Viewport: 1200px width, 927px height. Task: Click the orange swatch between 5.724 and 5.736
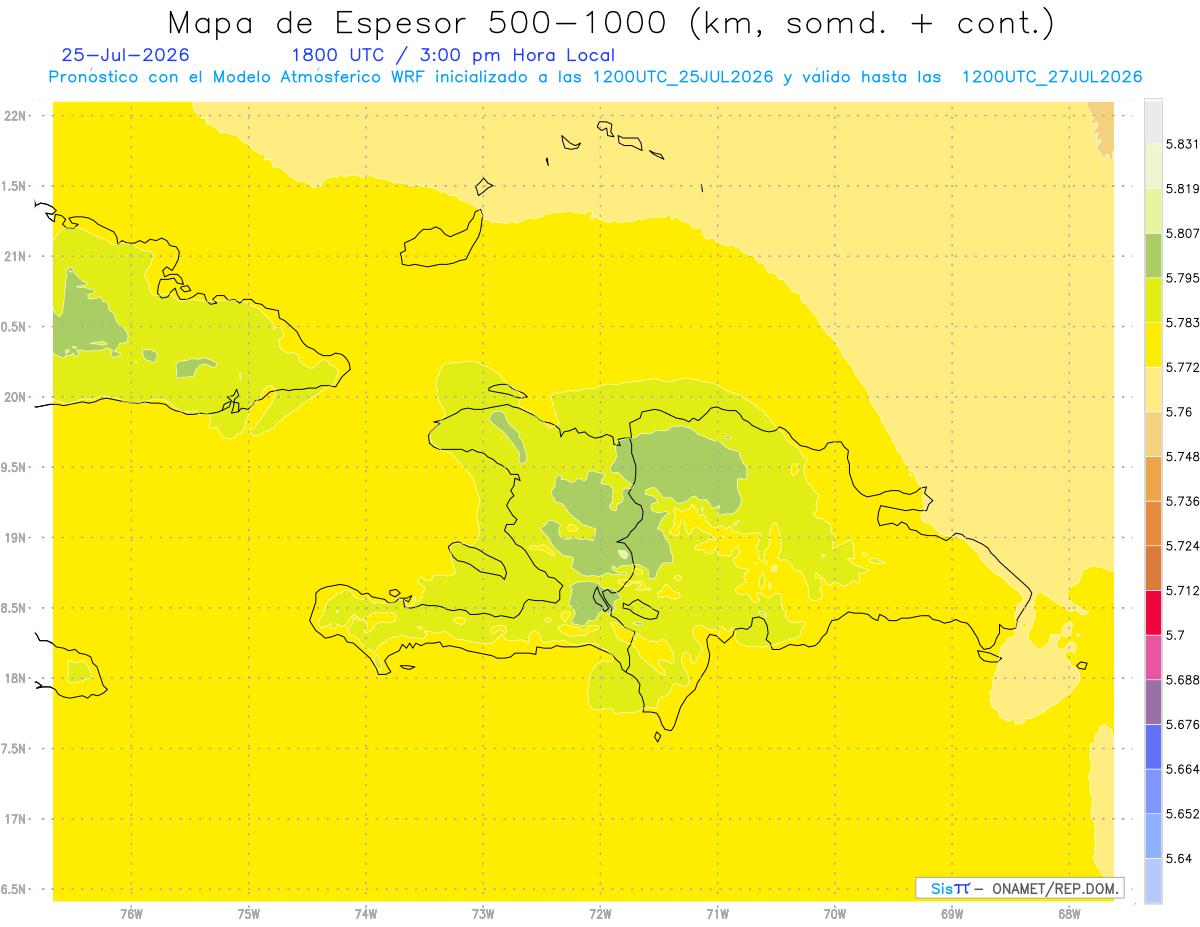pyautogui.click(x=1153, y=523)
